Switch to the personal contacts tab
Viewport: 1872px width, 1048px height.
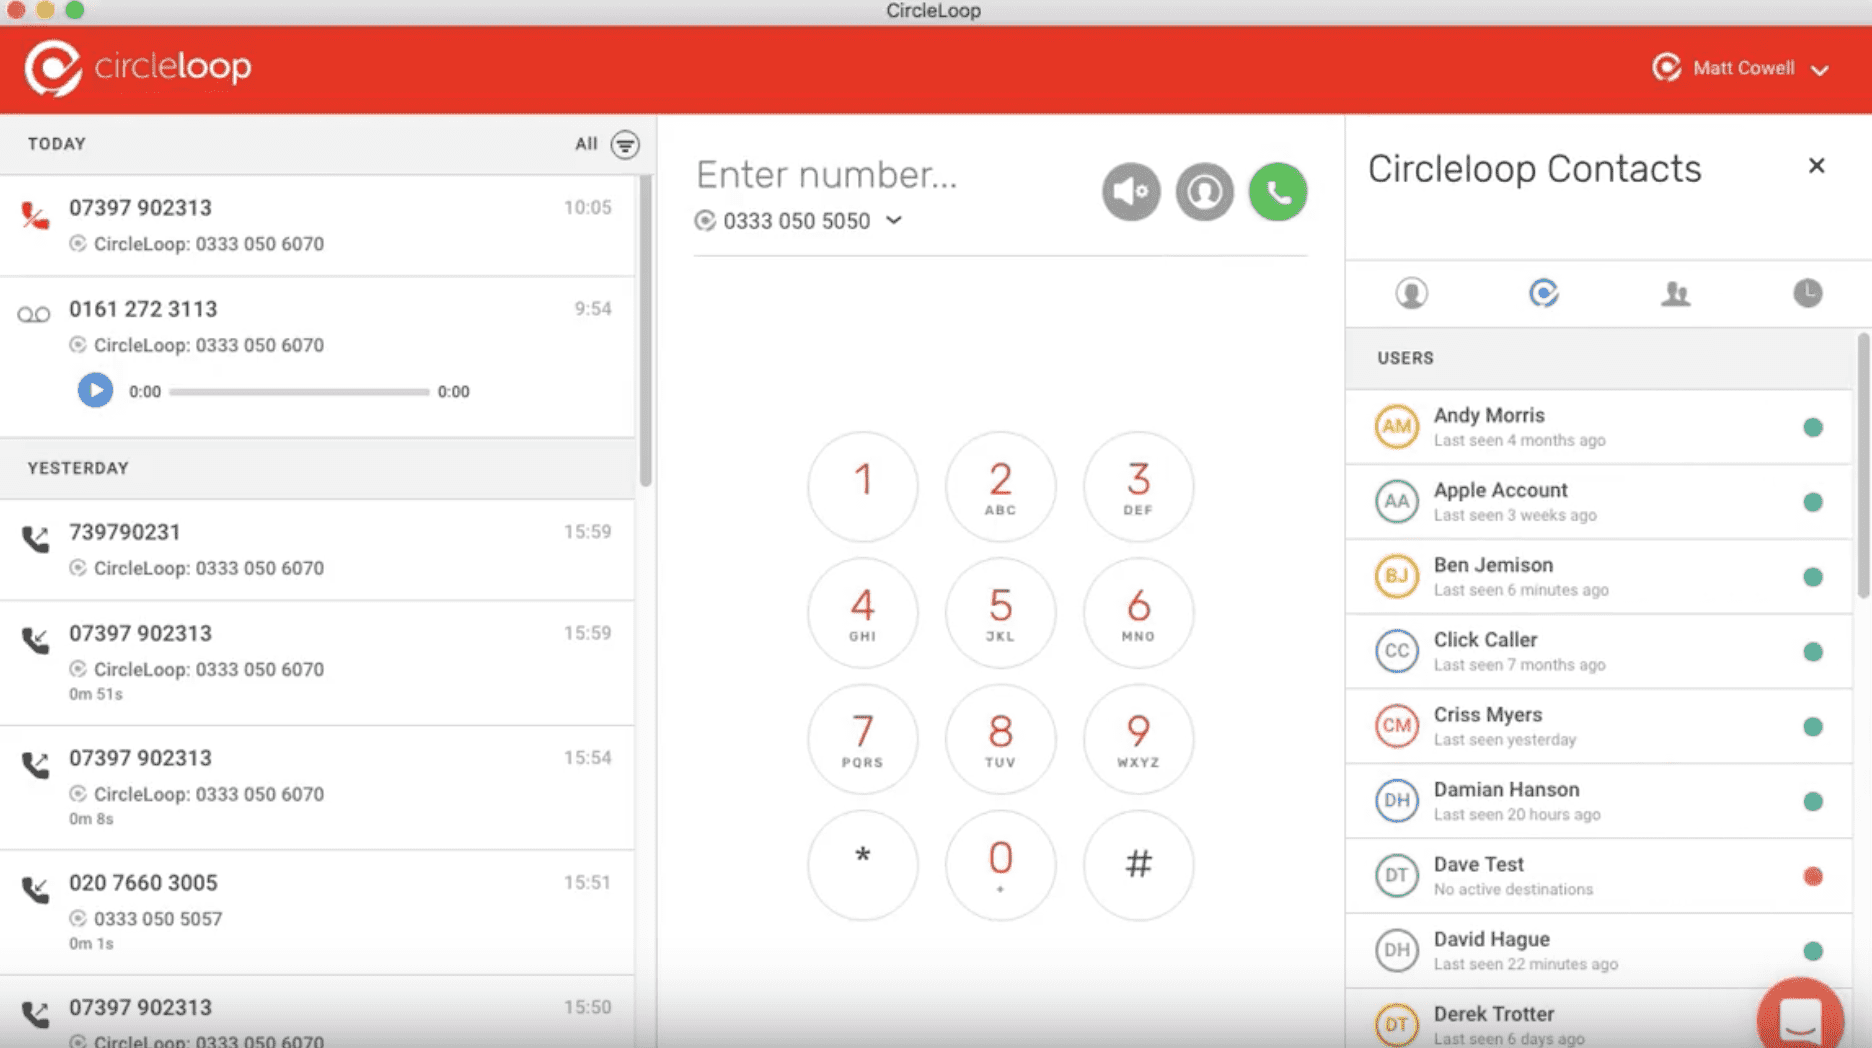pos(1411,293)
